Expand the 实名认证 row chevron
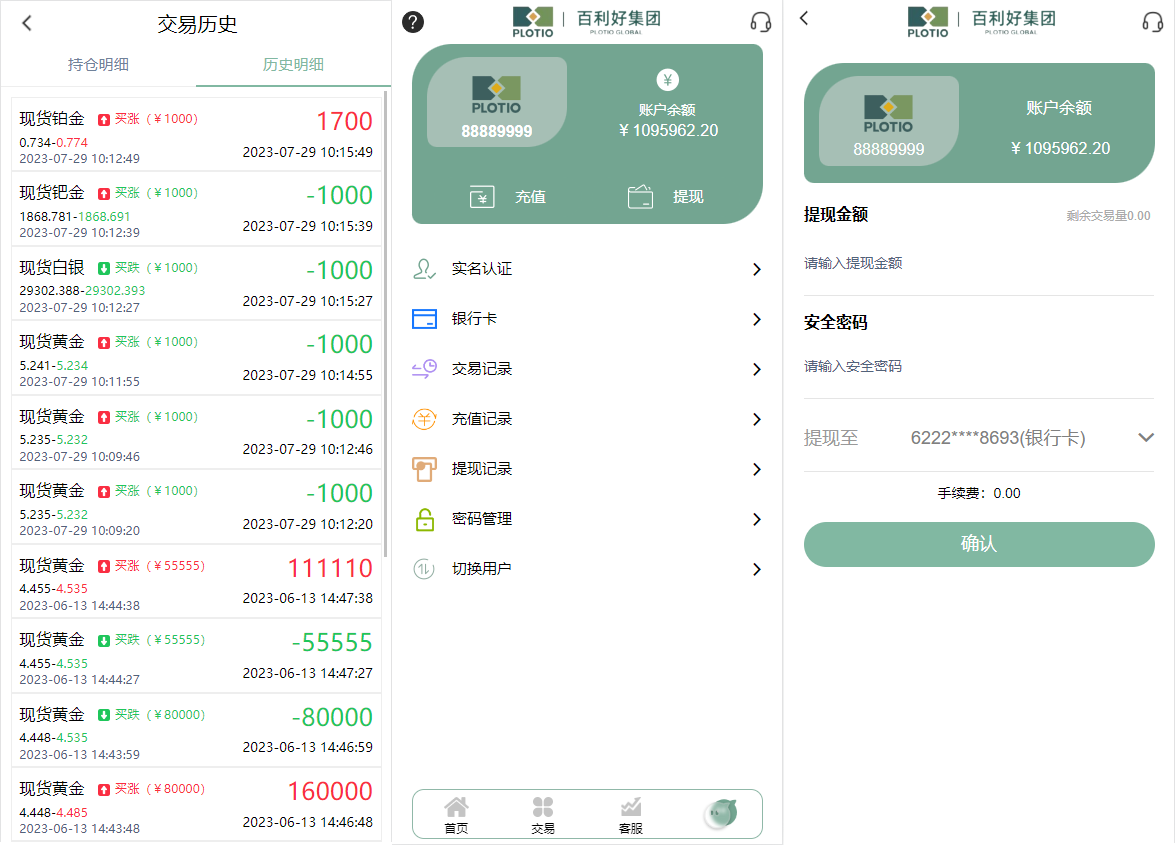This screenshot has width=1176, height=845. click(757, 269)
